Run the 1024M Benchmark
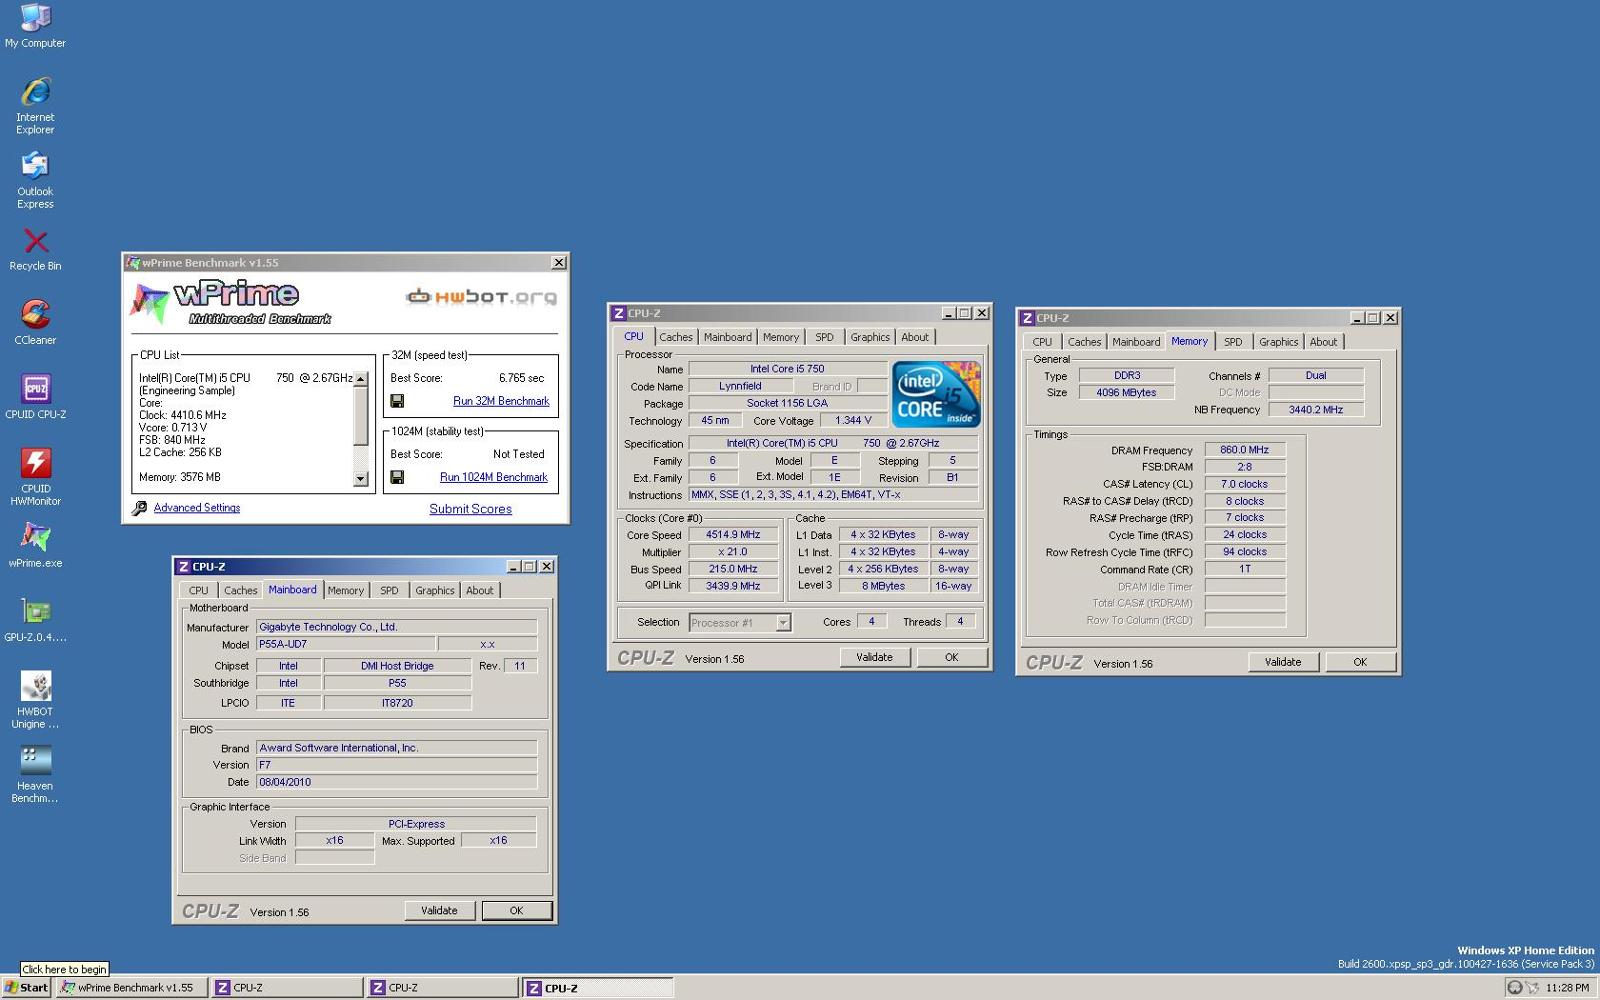The image size is (1600, 1000). [494, 477]
